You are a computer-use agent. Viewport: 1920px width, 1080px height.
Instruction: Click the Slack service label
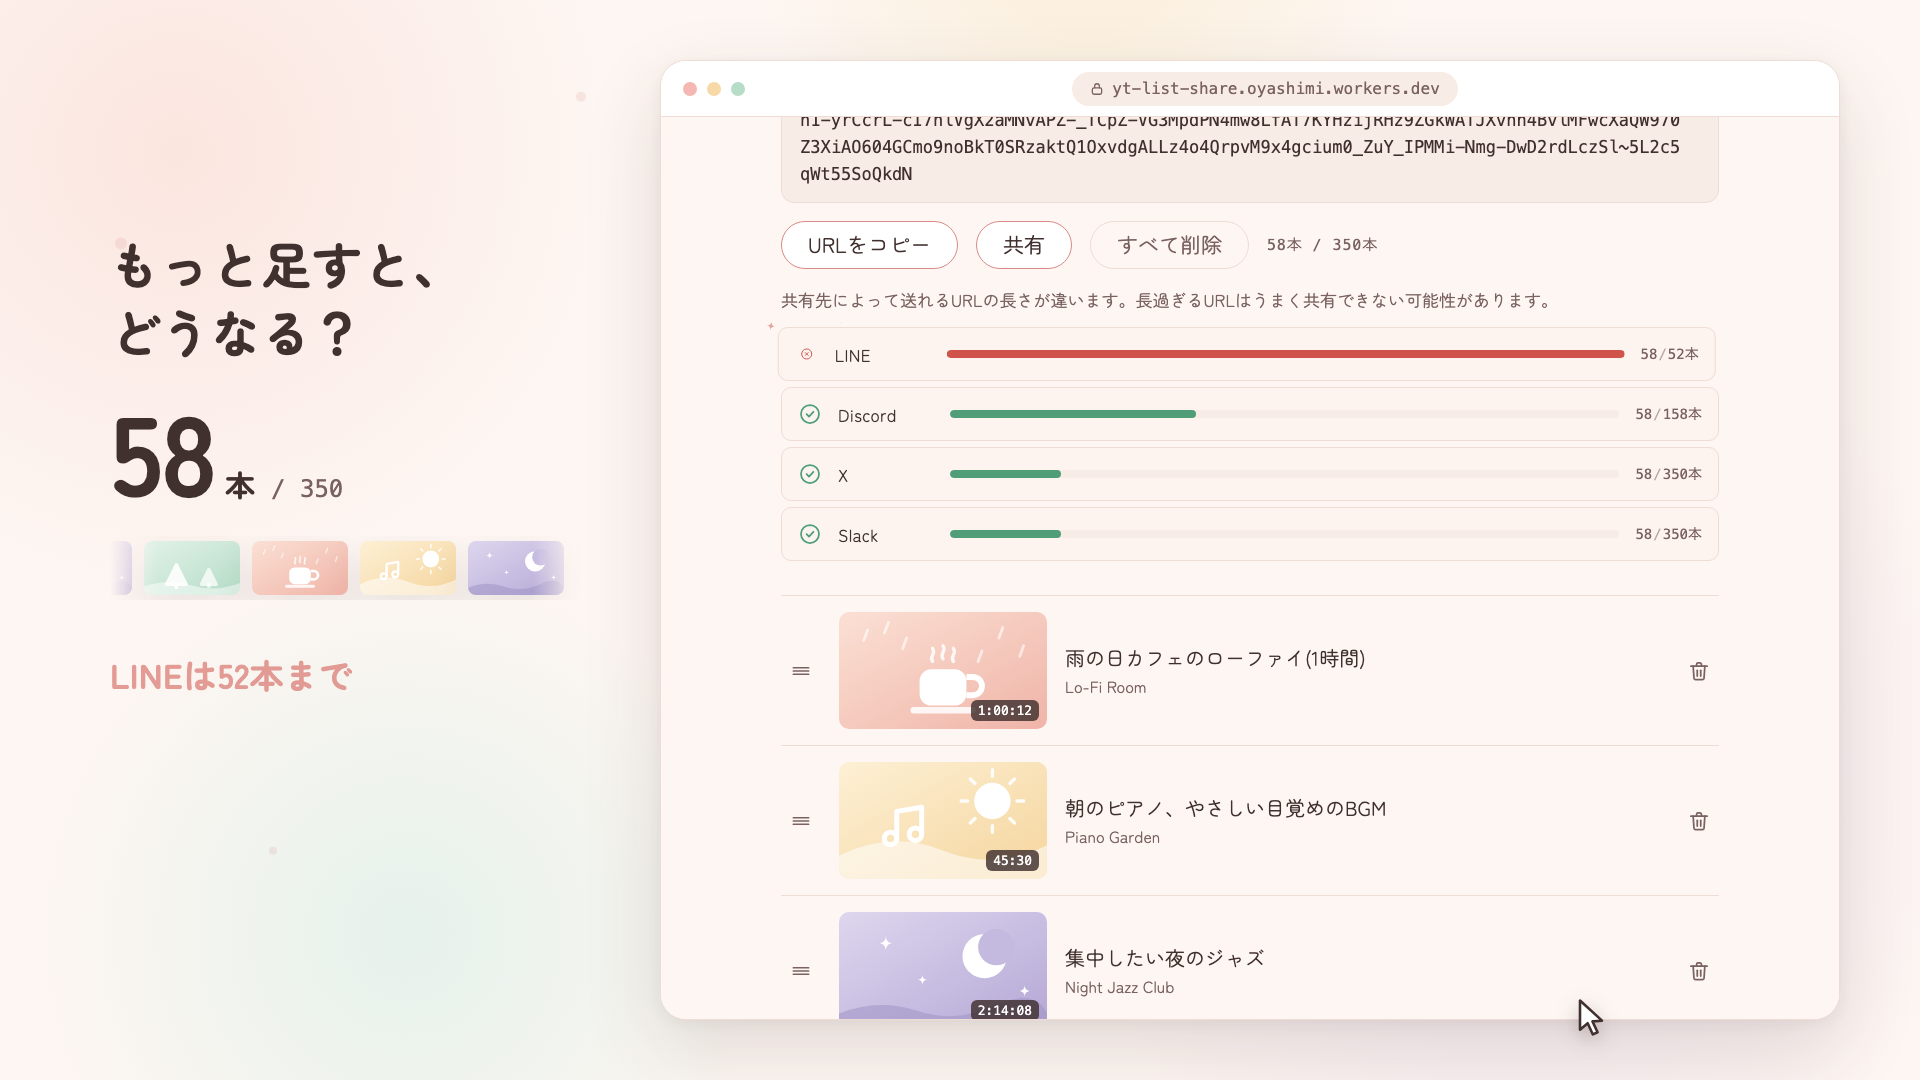point(858,536)
